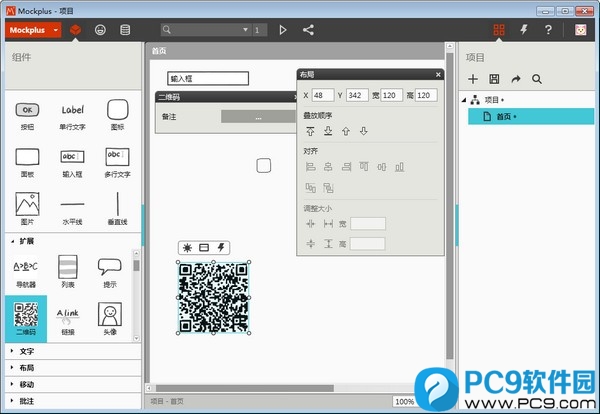Click the export arrow icon in 项目 panel
The image size is (600, 414).
pos(516,79)
